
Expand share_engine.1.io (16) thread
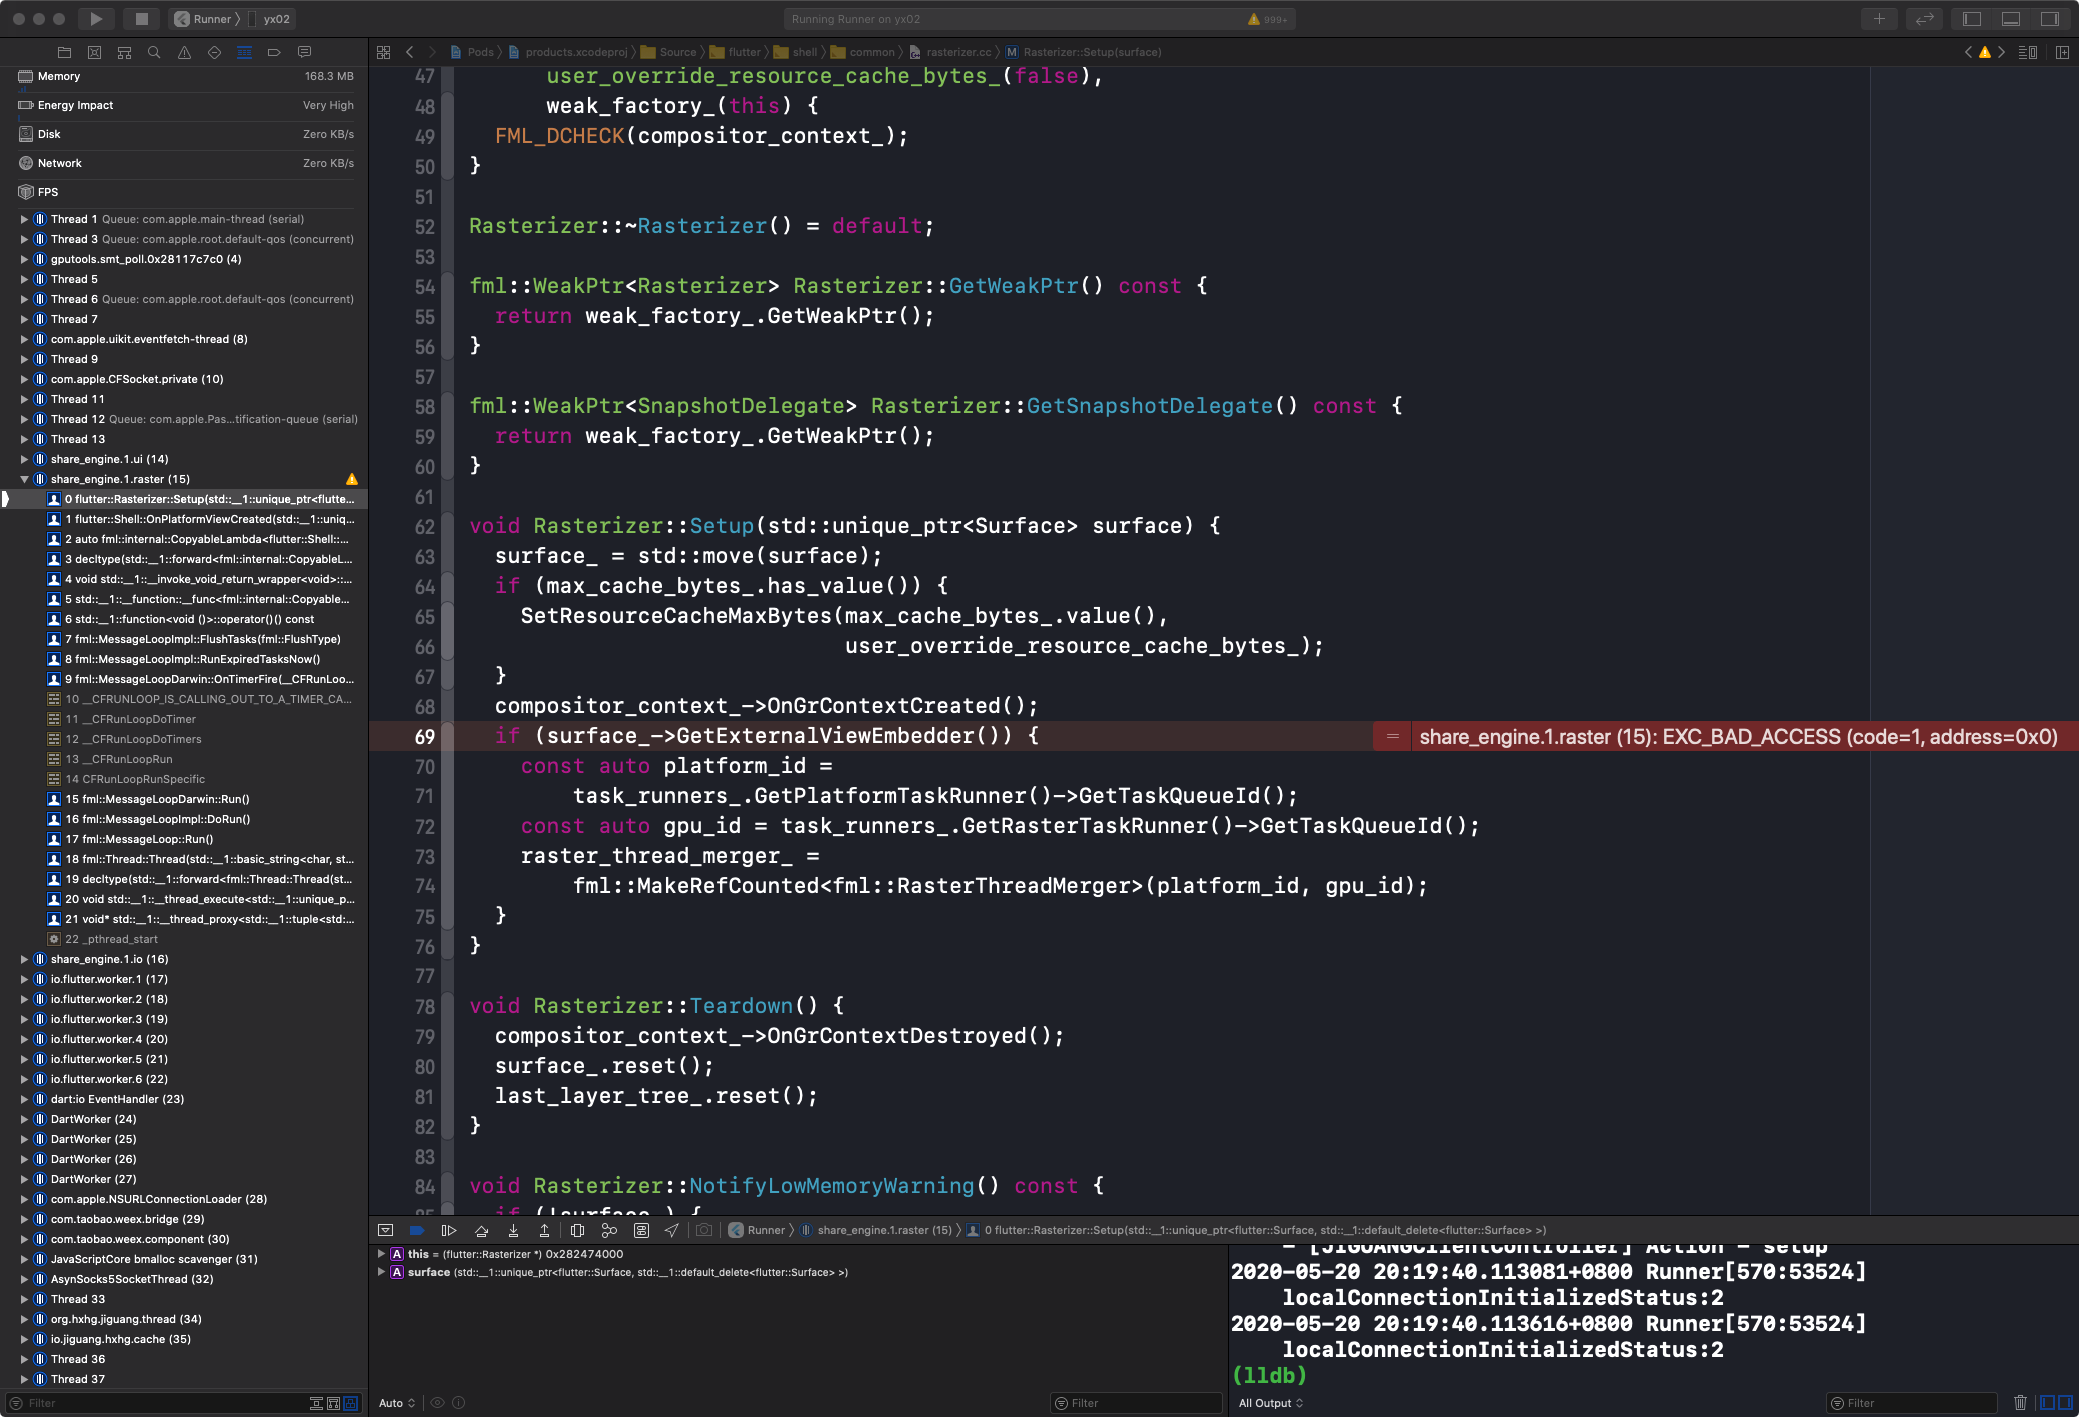tap(24, 959)
